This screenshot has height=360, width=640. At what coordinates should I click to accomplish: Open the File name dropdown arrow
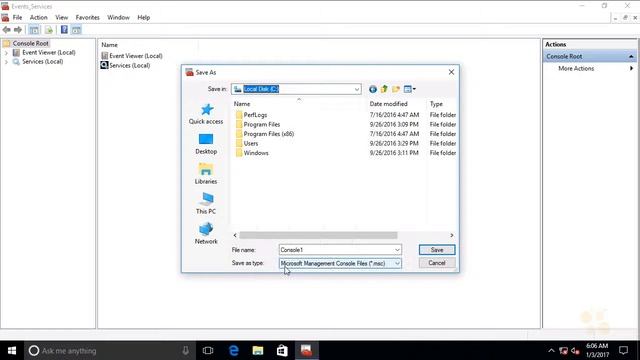click(397, 250)
